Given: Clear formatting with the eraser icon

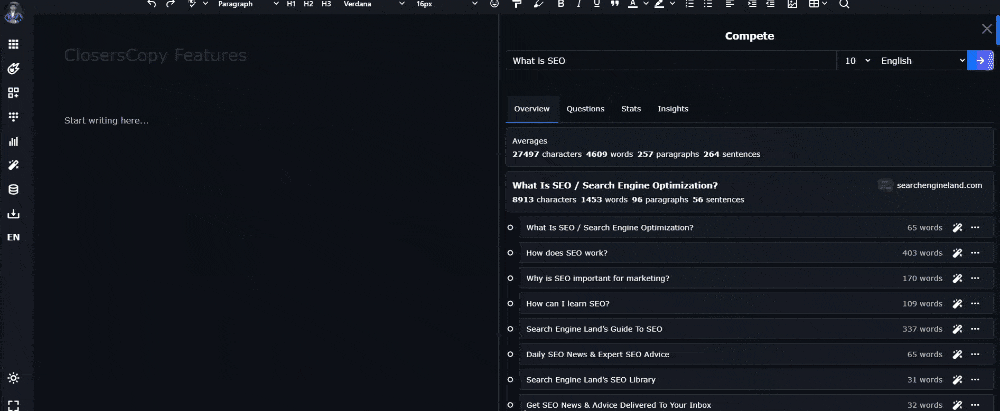Looking at the screenshot, I should pyautogui.click(x=538, y=4).
